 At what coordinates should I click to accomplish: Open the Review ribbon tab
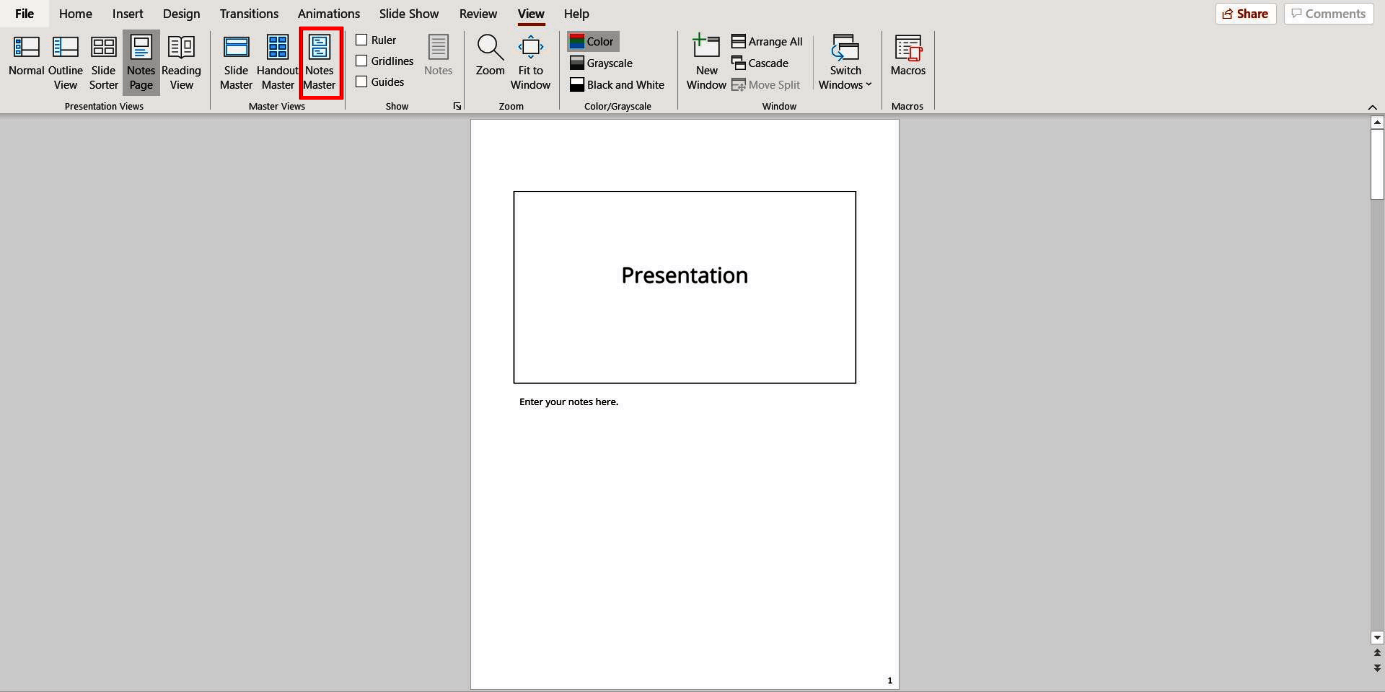pyautogui.click(x=477, y=13)
